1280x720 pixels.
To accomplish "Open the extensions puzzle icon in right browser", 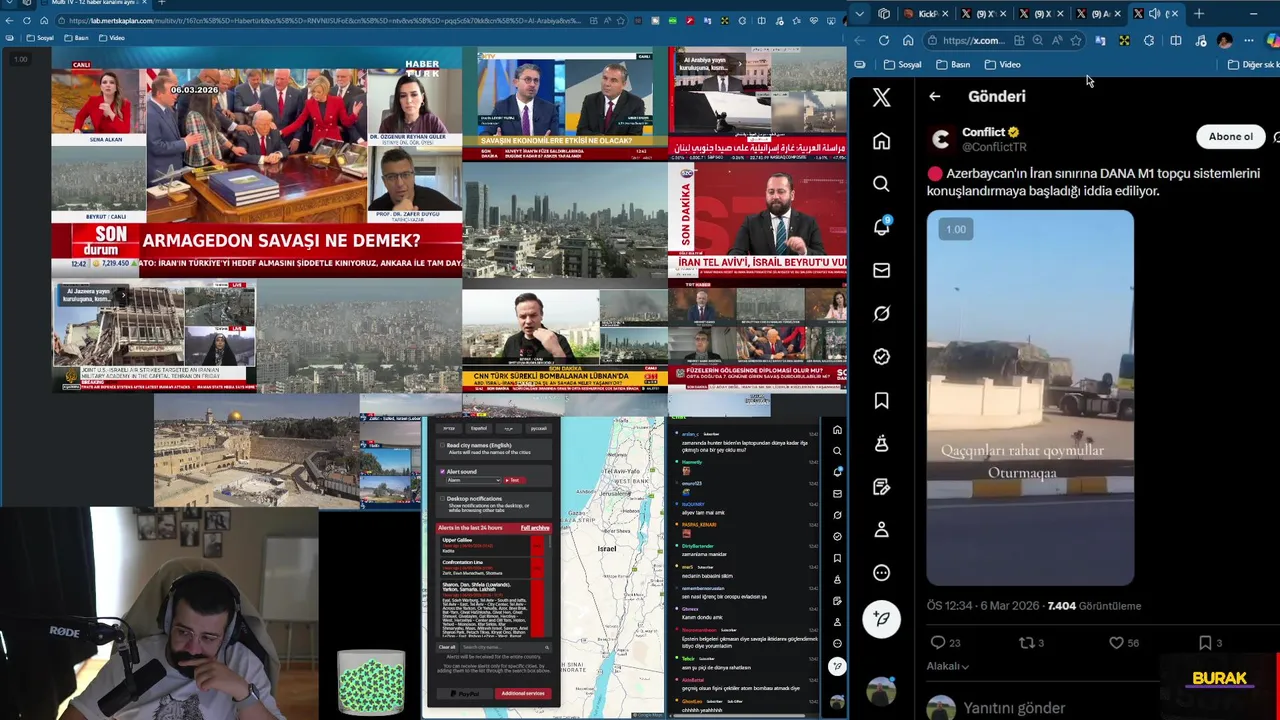I will [1148, 40].
